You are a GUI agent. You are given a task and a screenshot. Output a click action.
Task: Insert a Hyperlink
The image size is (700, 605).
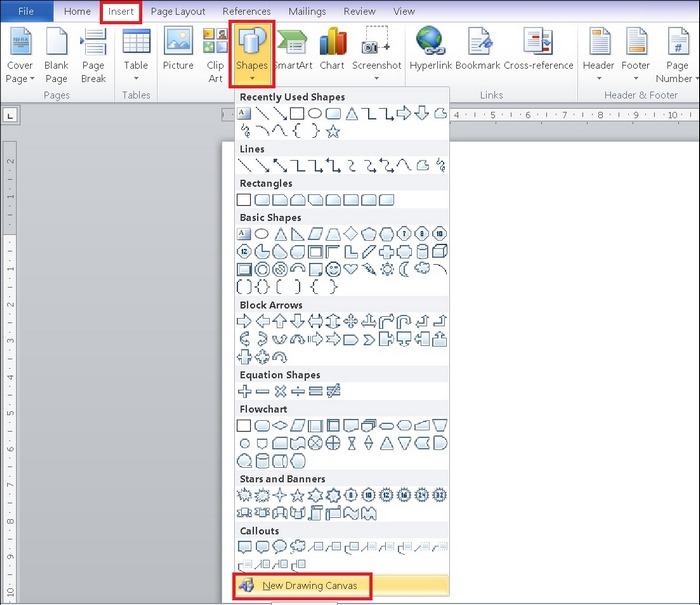(430, 49)
